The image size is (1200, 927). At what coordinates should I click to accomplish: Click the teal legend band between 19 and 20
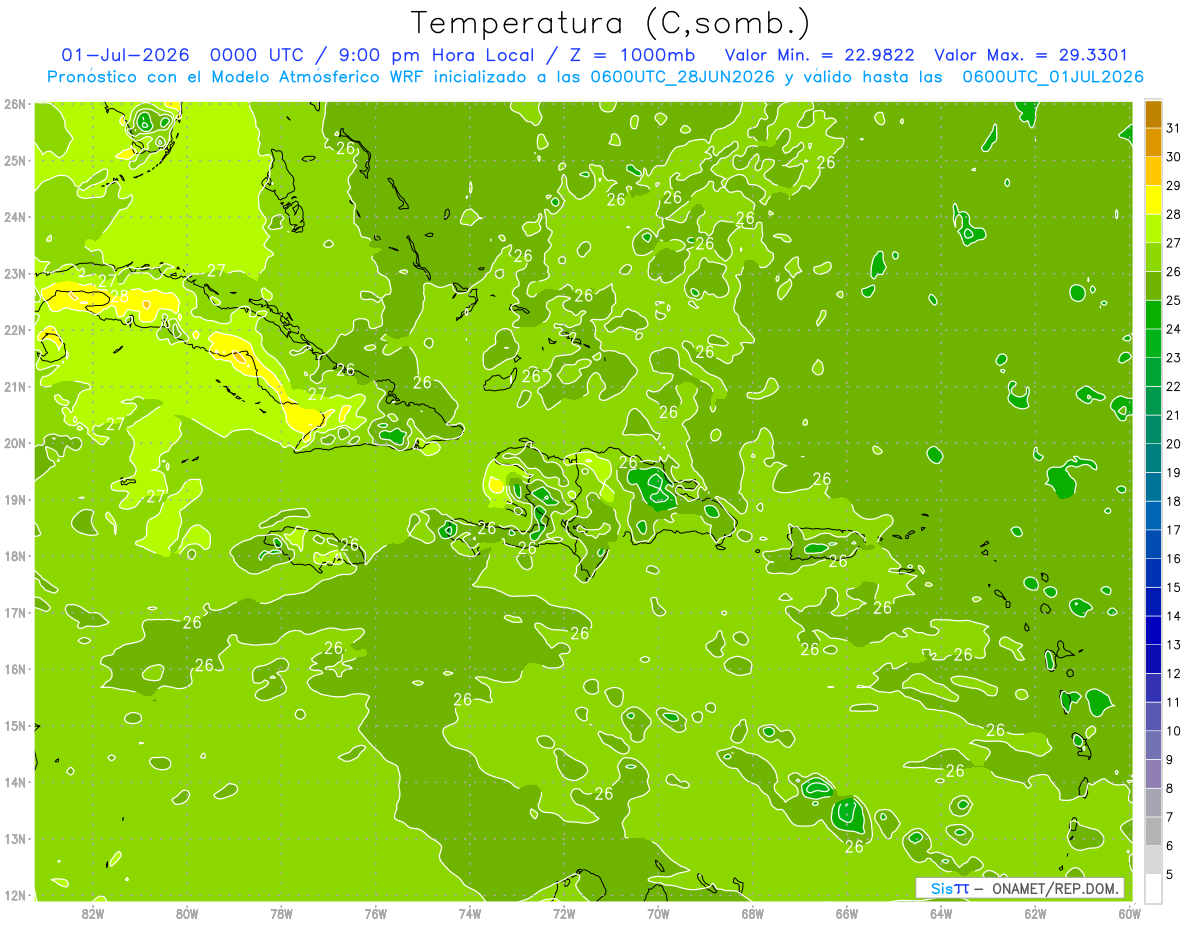pos(1153,458)
